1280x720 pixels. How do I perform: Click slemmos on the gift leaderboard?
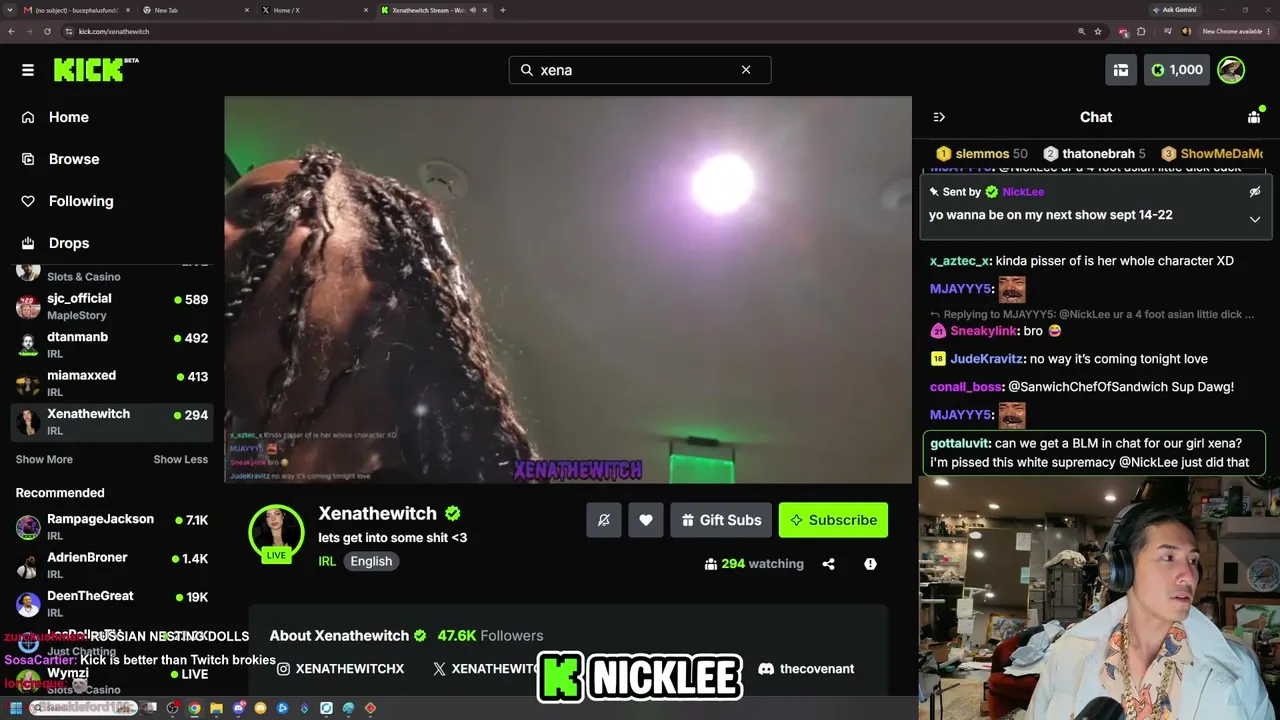pos(982,154)
